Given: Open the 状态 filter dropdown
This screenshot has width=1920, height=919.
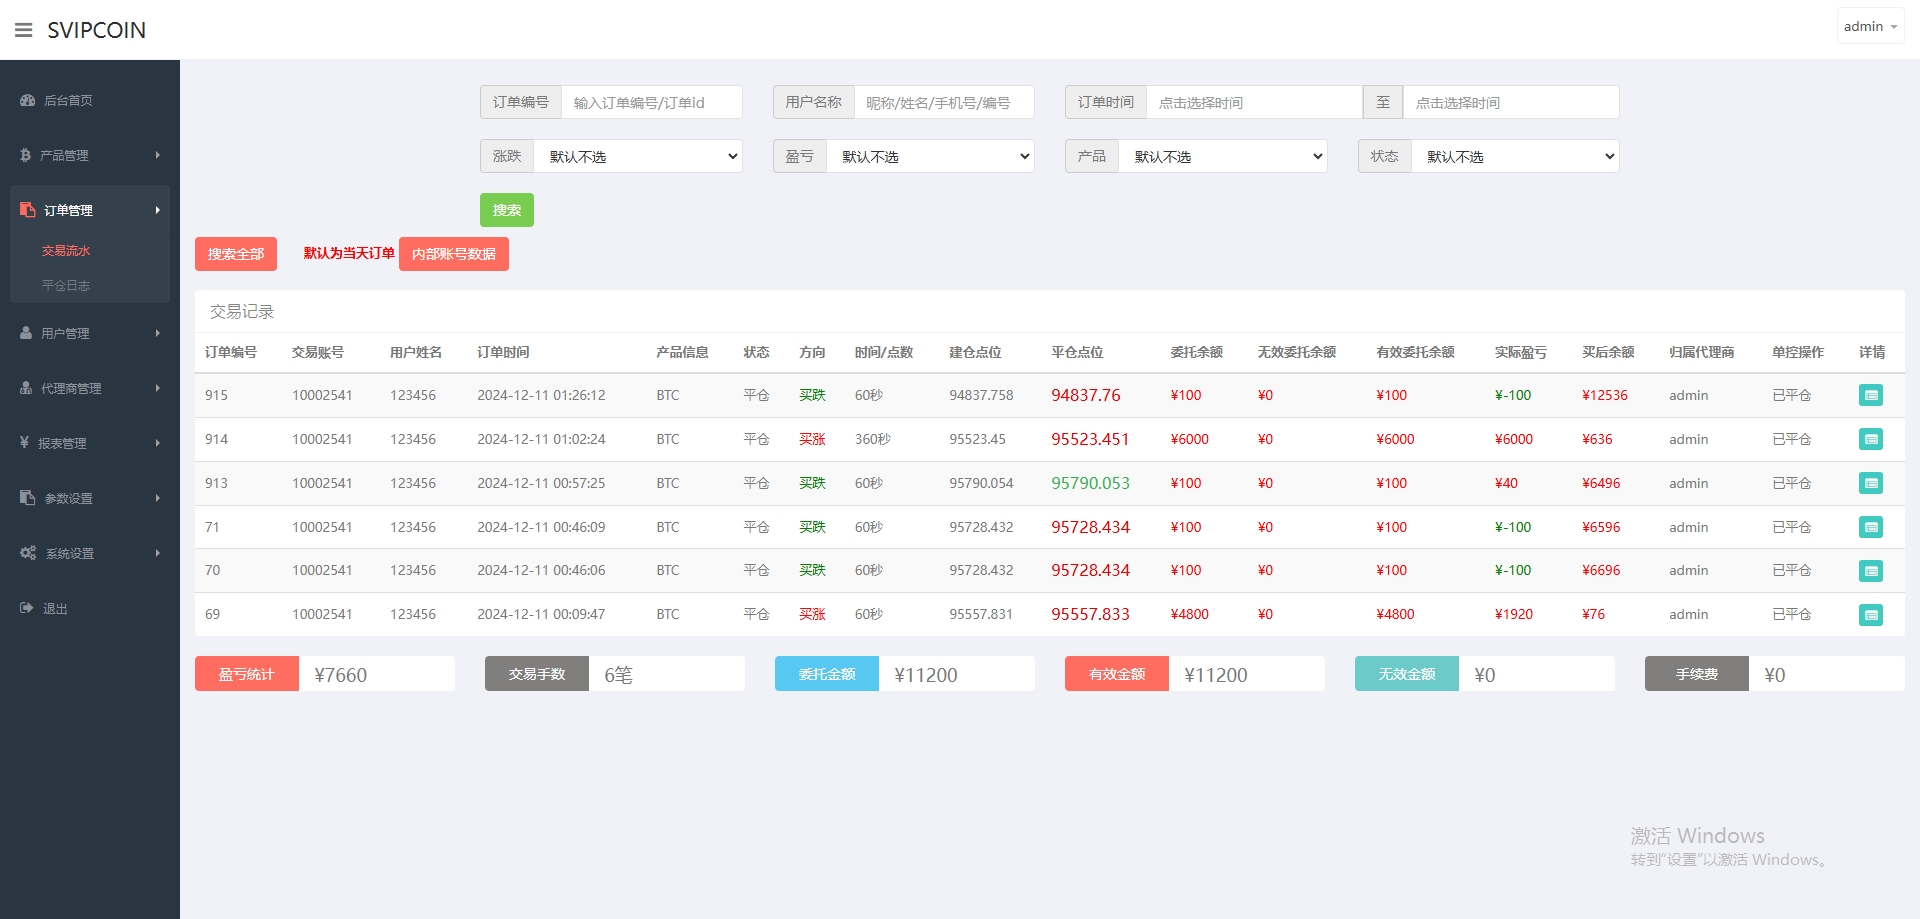Looking at the screenshot, I should pyautogui.click(x=1515, y=156).
